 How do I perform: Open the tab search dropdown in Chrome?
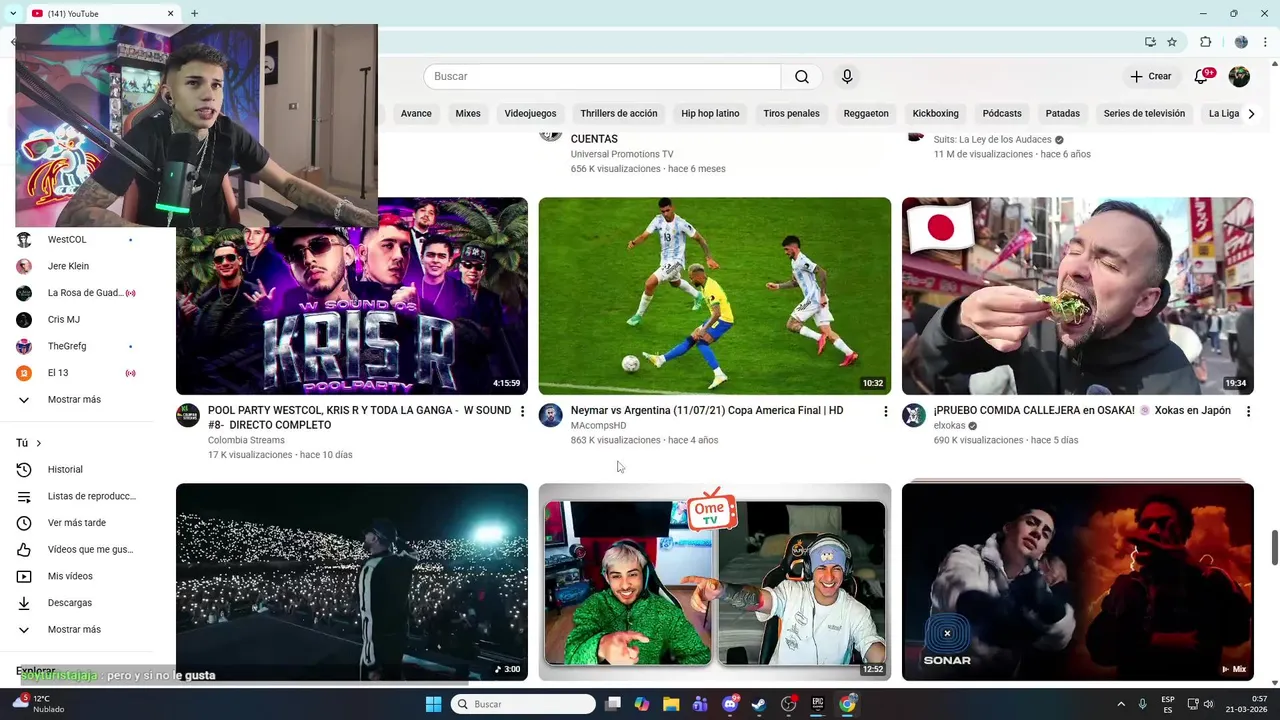[12, 13]
